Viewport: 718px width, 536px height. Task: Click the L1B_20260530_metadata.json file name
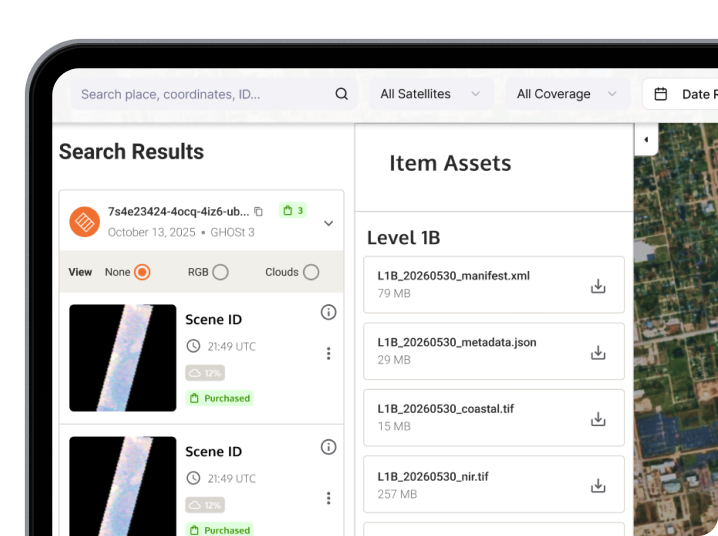pos(457,342)
